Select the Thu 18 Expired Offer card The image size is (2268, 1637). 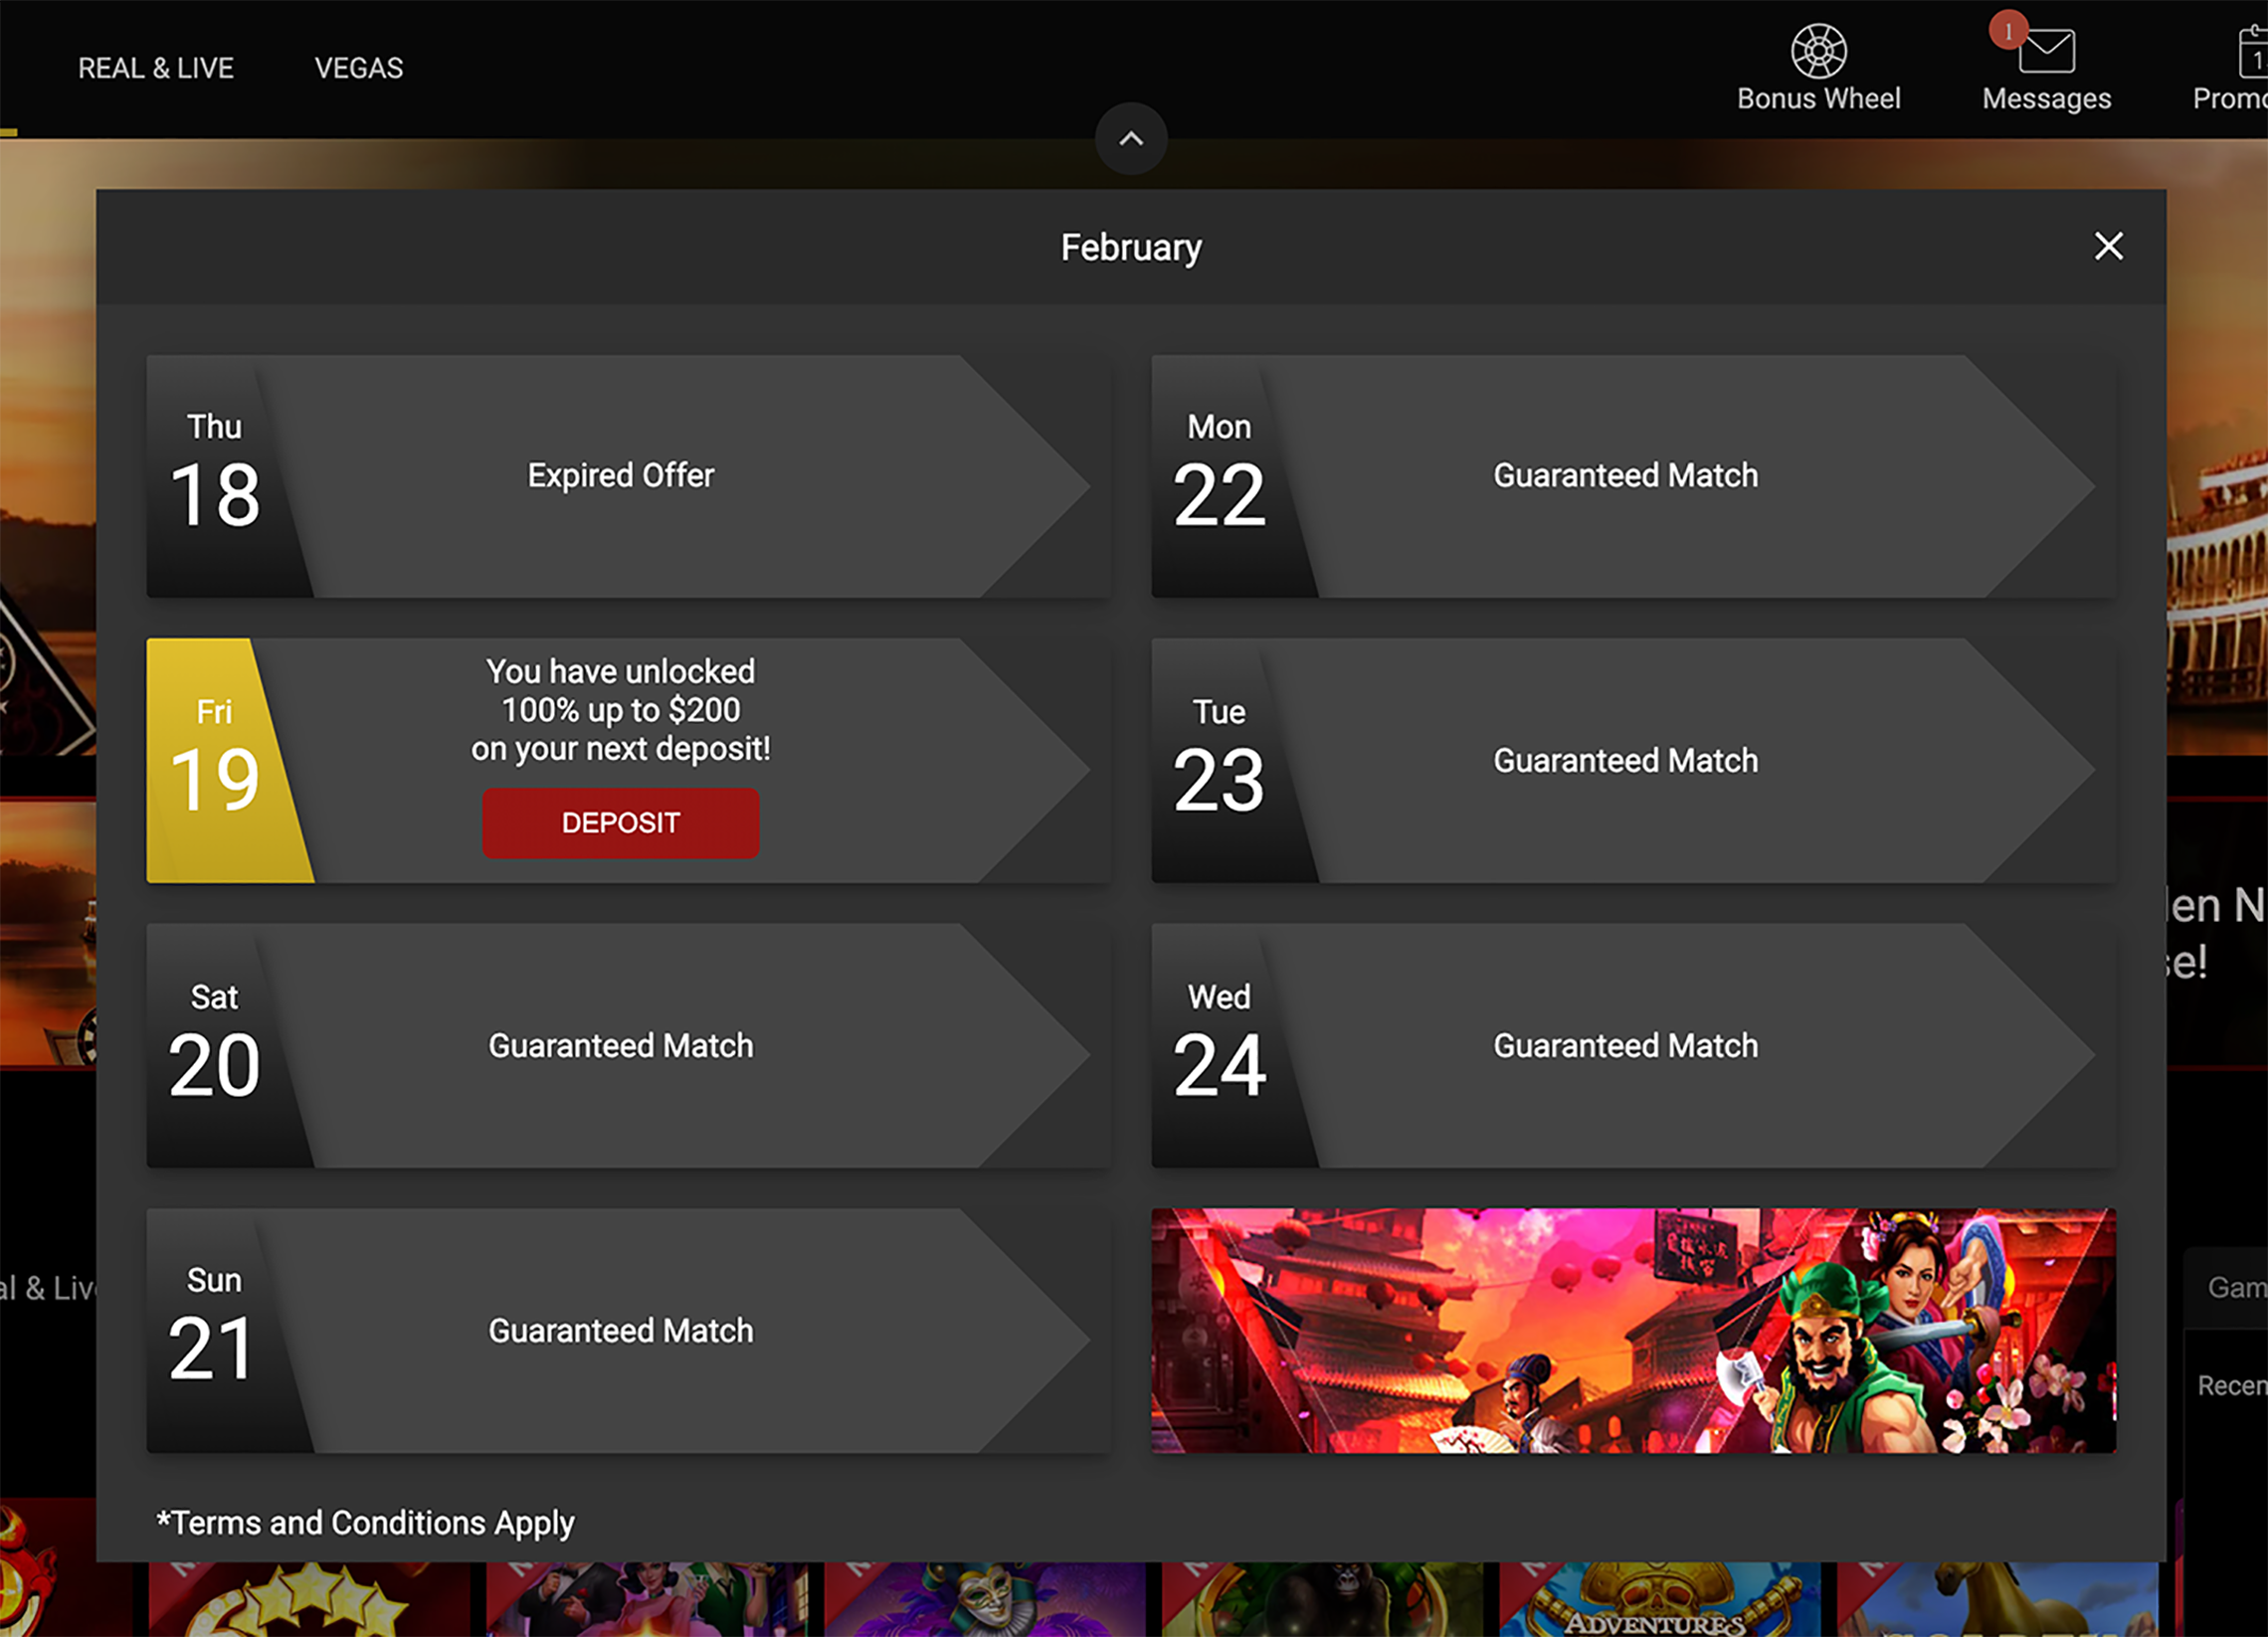click(618, 476)
